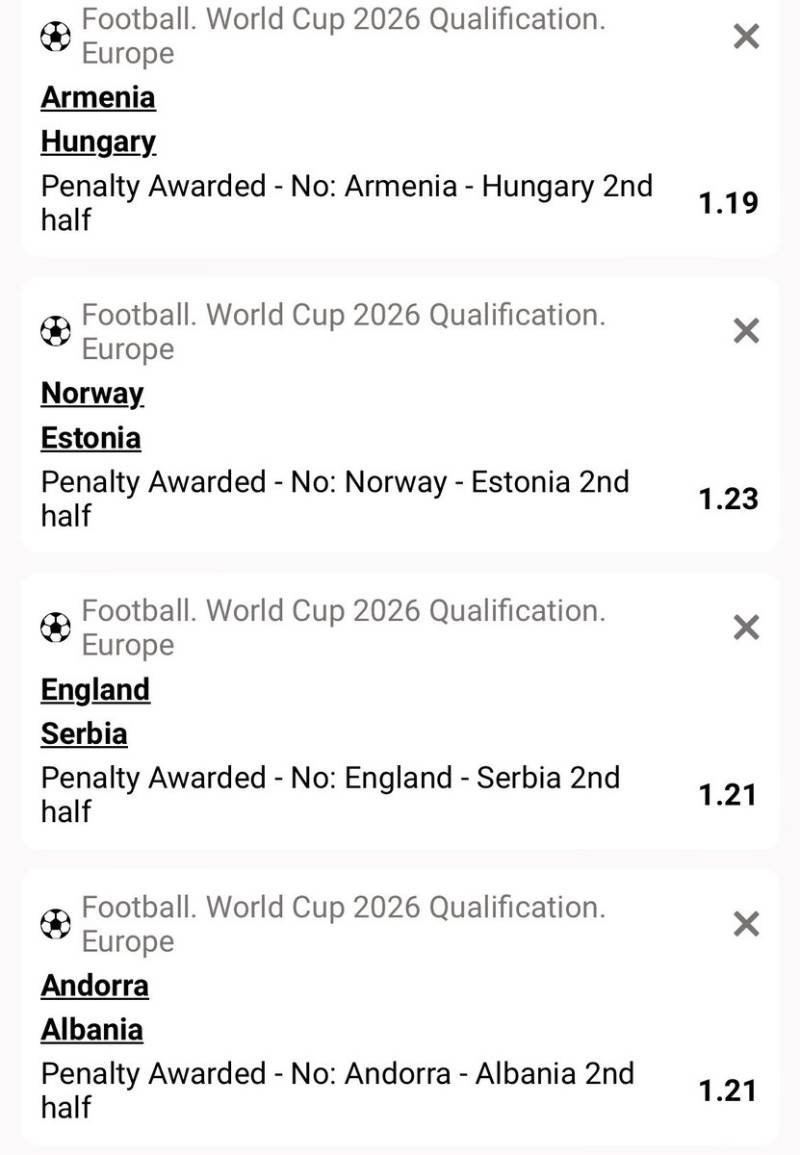Click the football icon on the Andorra bet

56,923
